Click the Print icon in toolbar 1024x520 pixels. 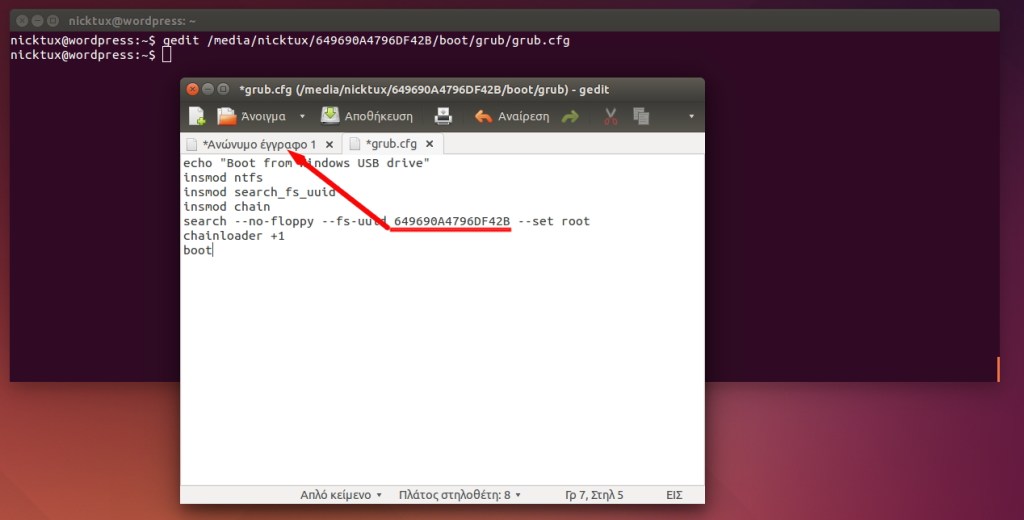tap(443, 116)
